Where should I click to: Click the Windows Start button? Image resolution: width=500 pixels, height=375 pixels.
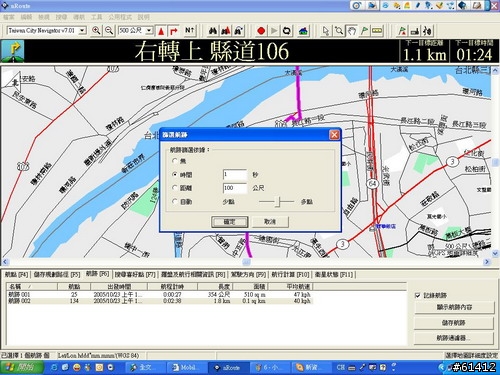click(x=22, y=367)
